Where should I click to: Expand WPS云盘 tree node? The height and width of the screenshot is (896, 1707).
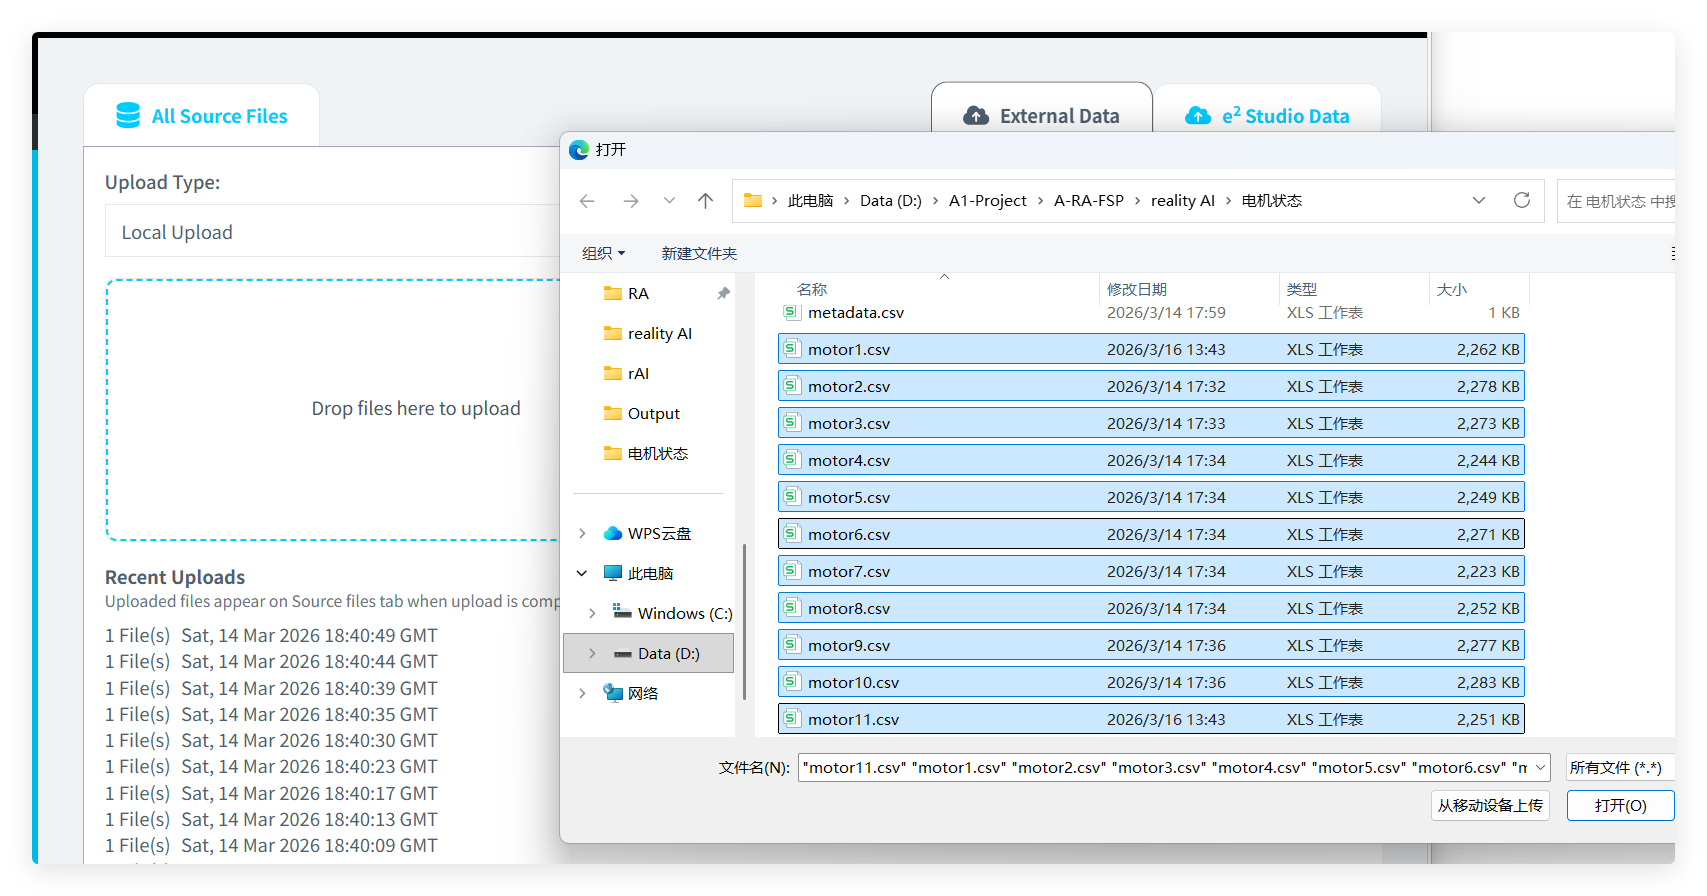pos(582,534)
